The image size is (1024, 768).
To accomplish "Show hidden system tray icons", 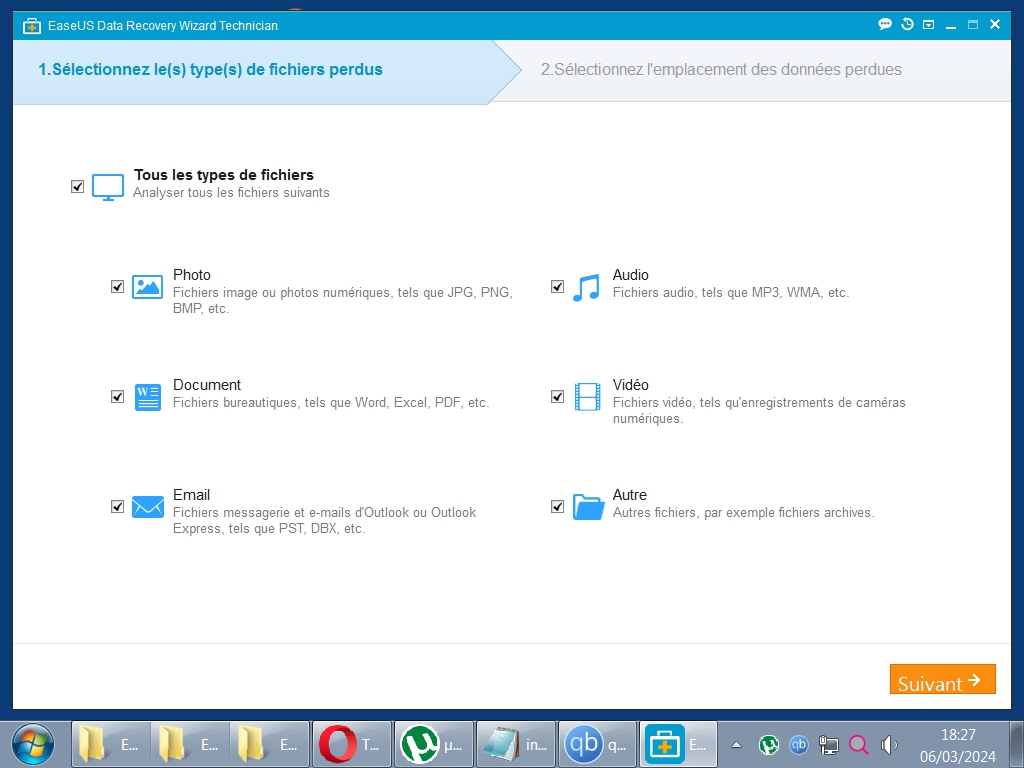I will [736, 744].
